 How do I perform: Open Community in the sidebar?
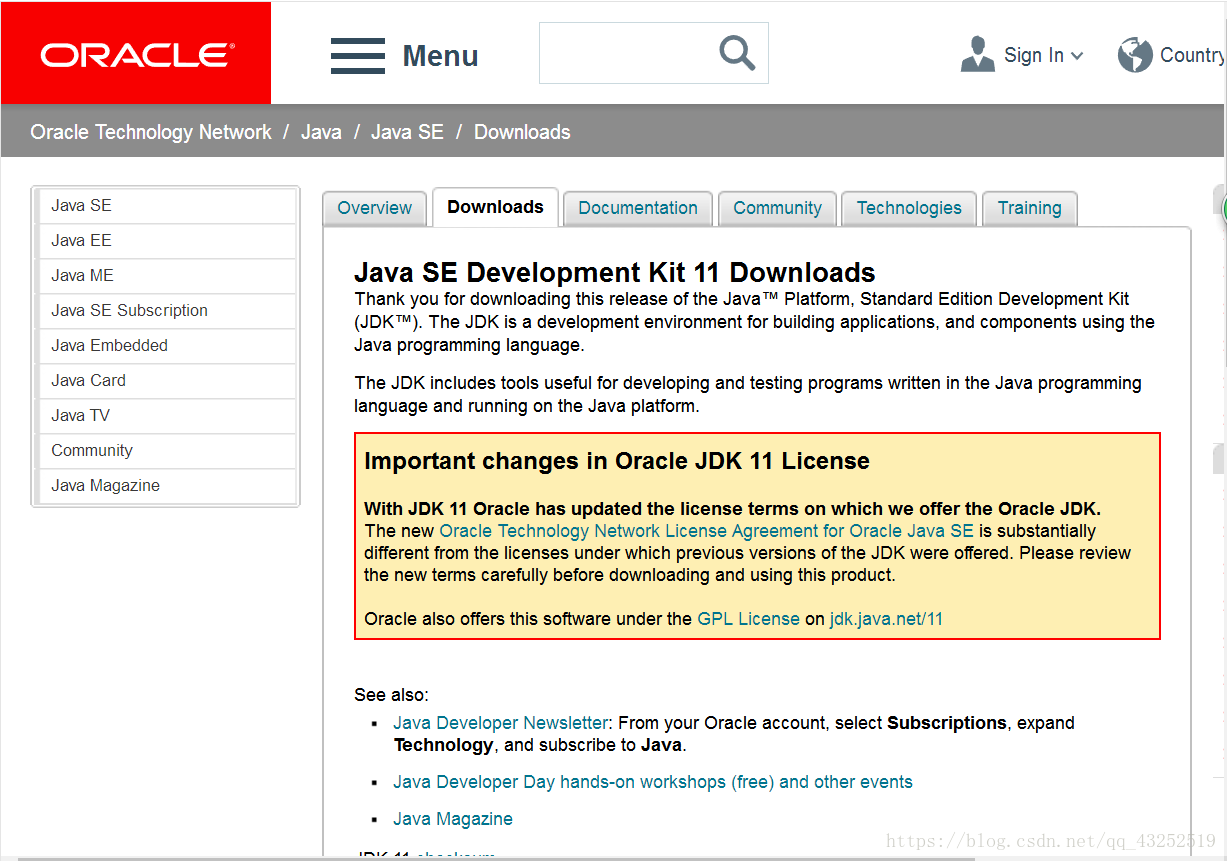click(167, 451)
